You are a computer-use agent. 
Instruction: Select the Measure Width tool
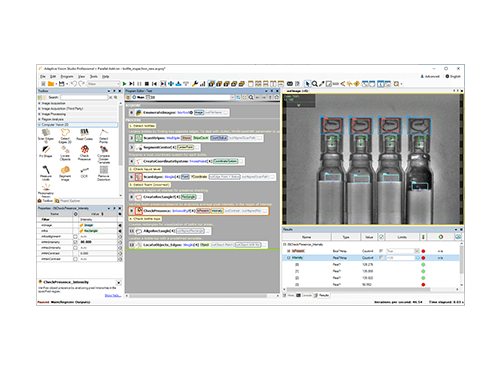pyautogui.click(x=46, y=173)
